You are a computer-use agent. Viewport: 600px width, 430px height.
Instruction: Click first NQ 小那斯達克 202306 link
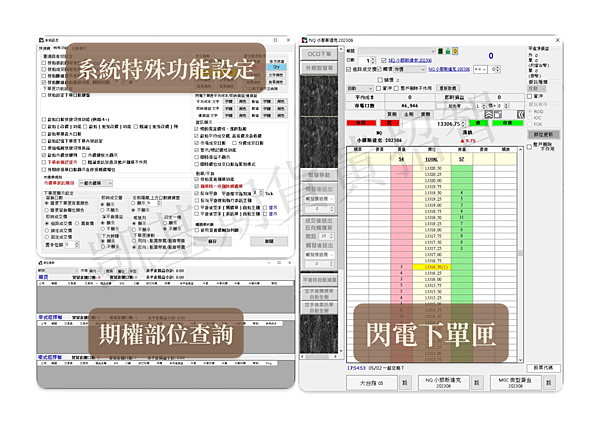[x=410, y=60]
